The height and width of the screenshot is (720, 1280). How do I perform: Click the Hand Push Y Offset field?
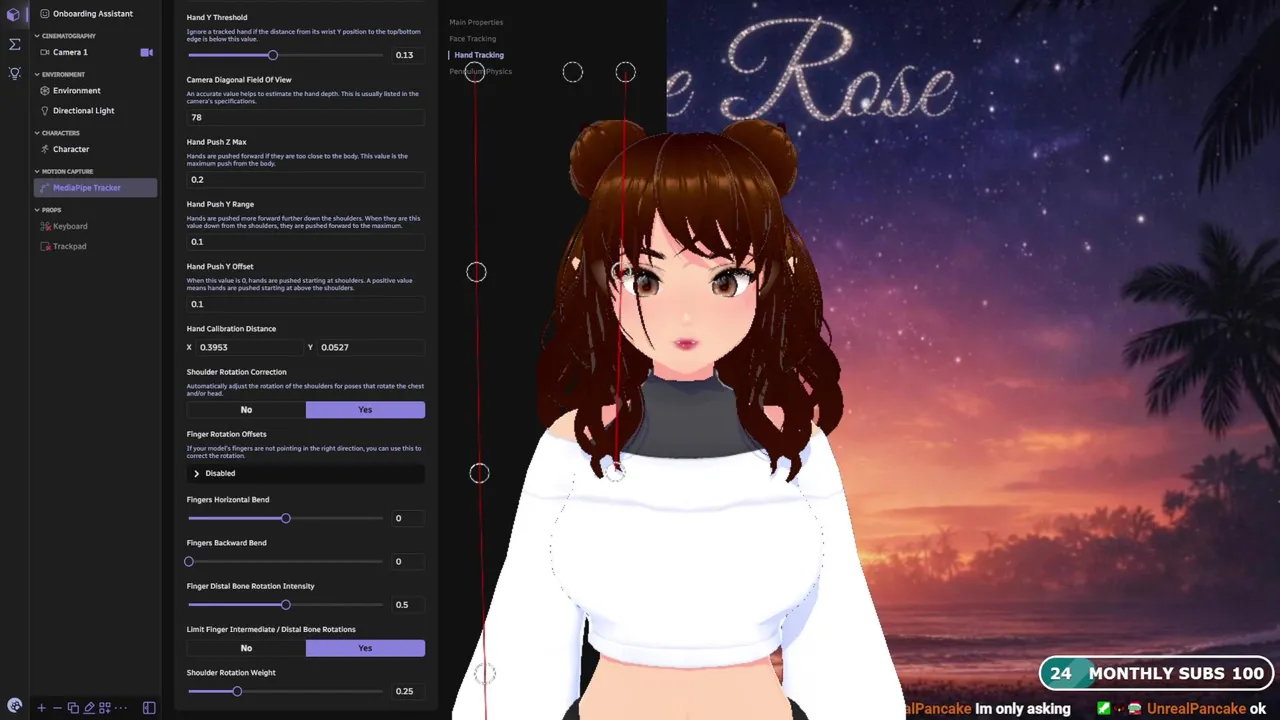click(x=306, y=304)
